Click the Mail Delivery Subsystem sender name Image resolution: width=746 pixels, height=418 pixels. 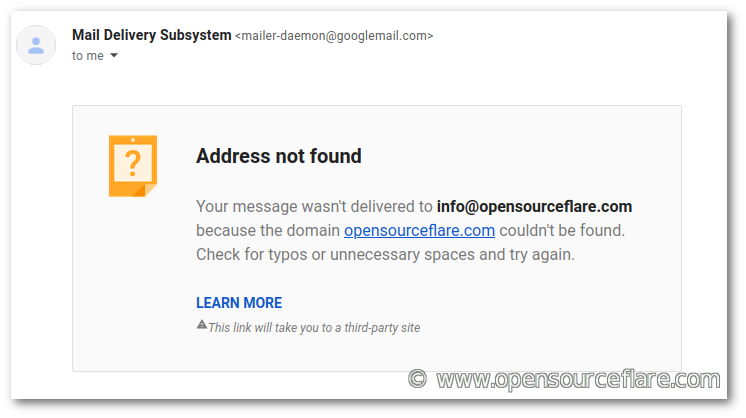151,35
